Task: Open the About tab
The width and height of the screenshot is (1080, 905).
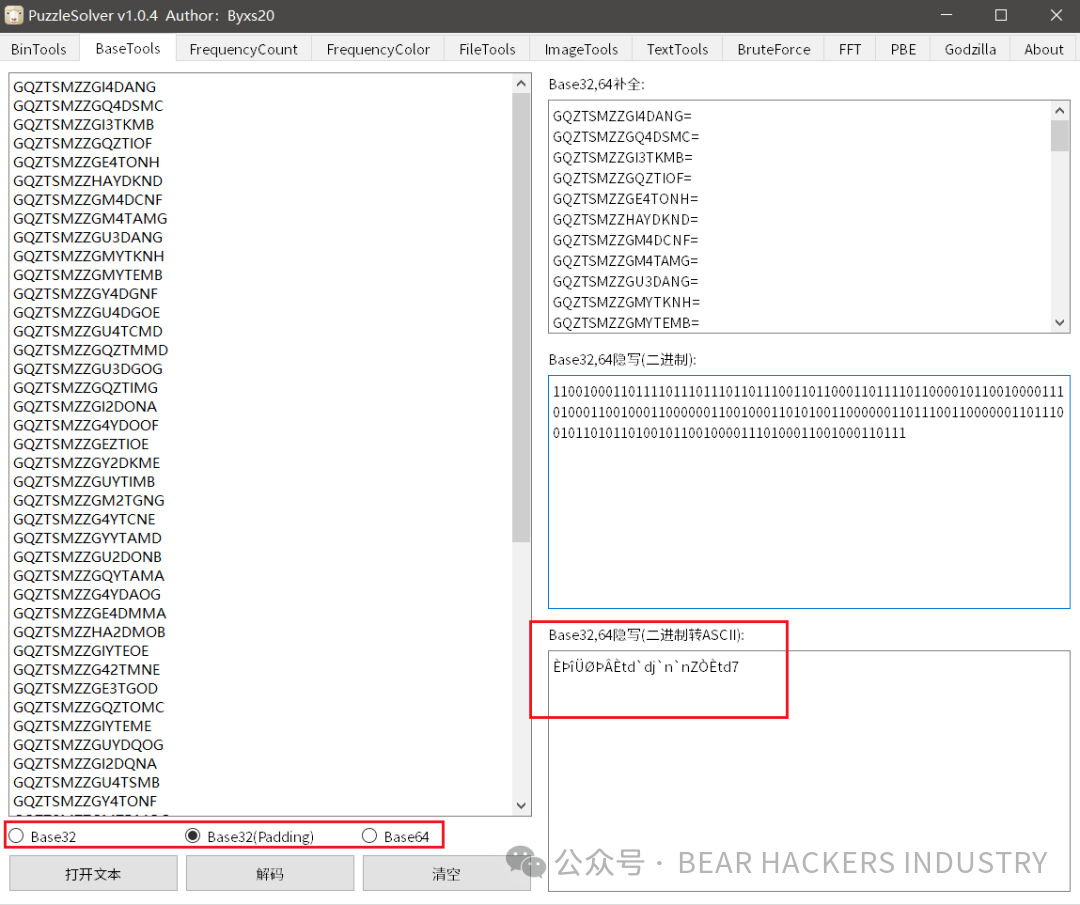Action: (1043, 49)
